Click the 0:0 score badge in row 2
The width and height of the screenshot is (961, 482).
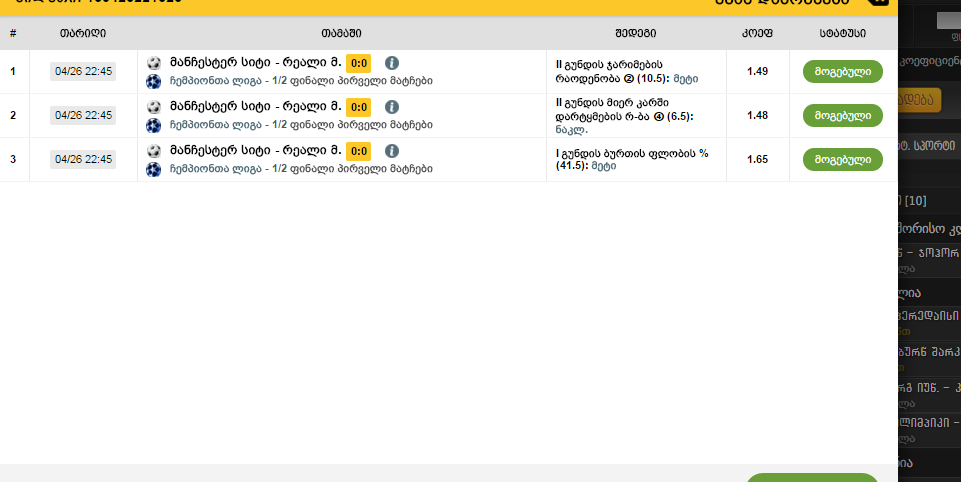point(359,107)
